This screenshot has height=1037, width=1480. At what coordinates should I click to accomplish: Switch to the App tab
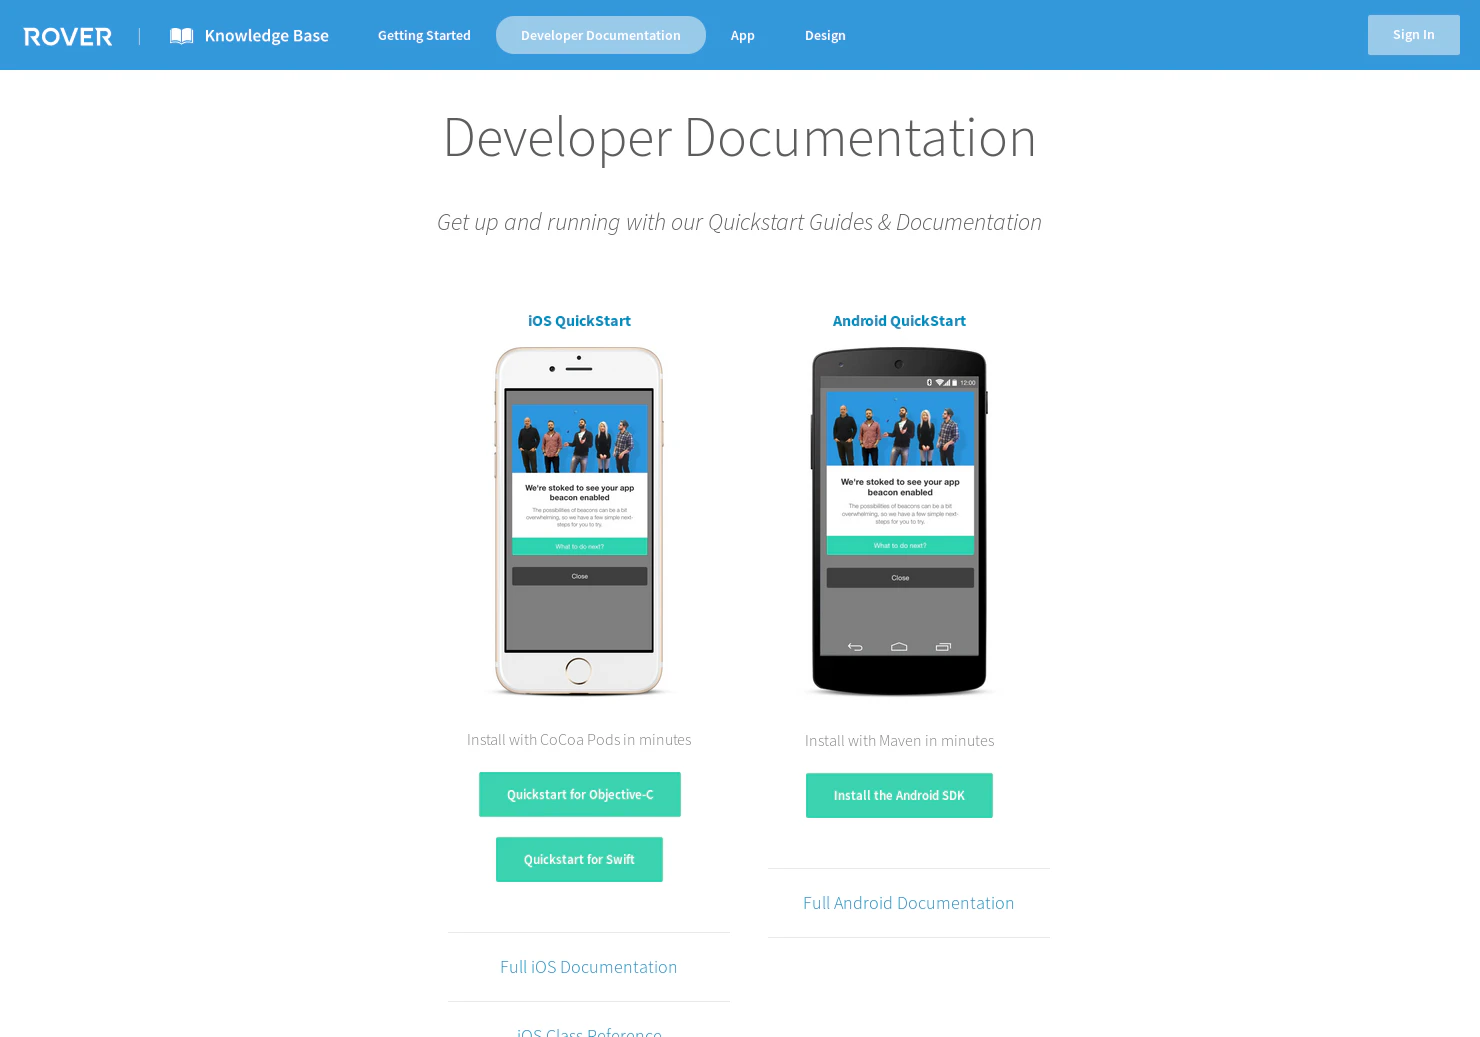click(742, 35)
